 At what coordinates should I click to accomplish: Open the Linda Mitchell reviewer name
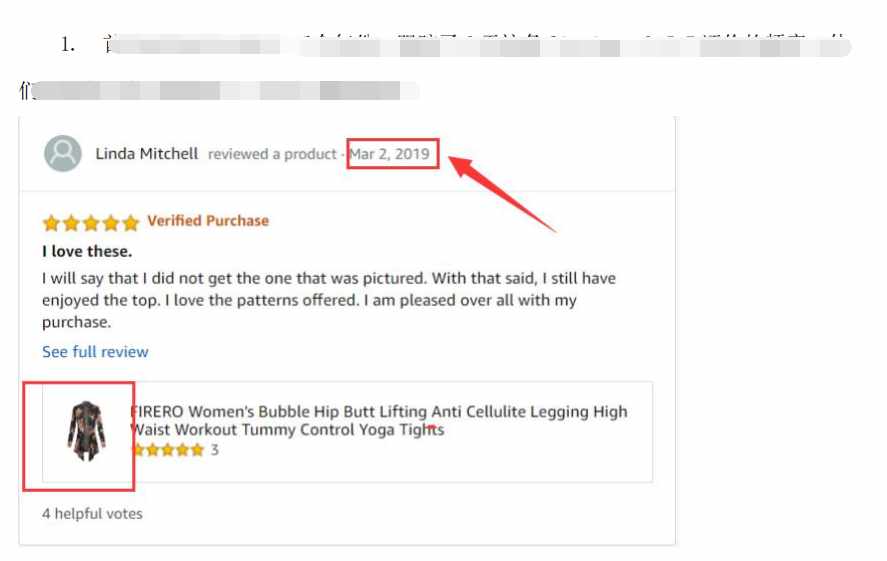tap(147, 154)
